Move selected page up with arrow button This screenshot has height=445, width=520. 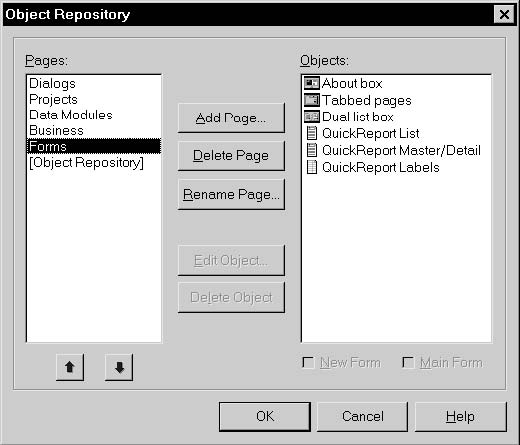[70, 367]
